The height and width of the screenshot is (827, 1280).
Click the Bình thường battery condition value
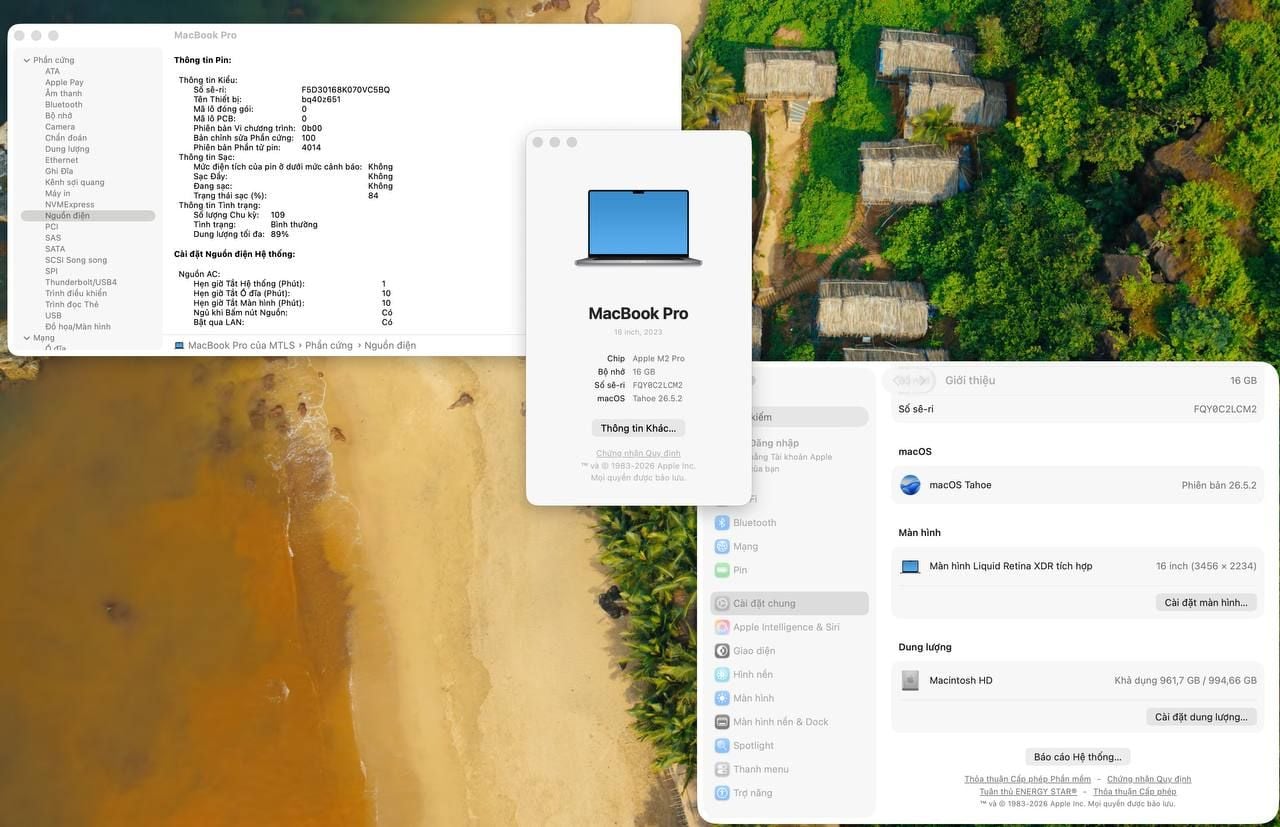[294, 225]
